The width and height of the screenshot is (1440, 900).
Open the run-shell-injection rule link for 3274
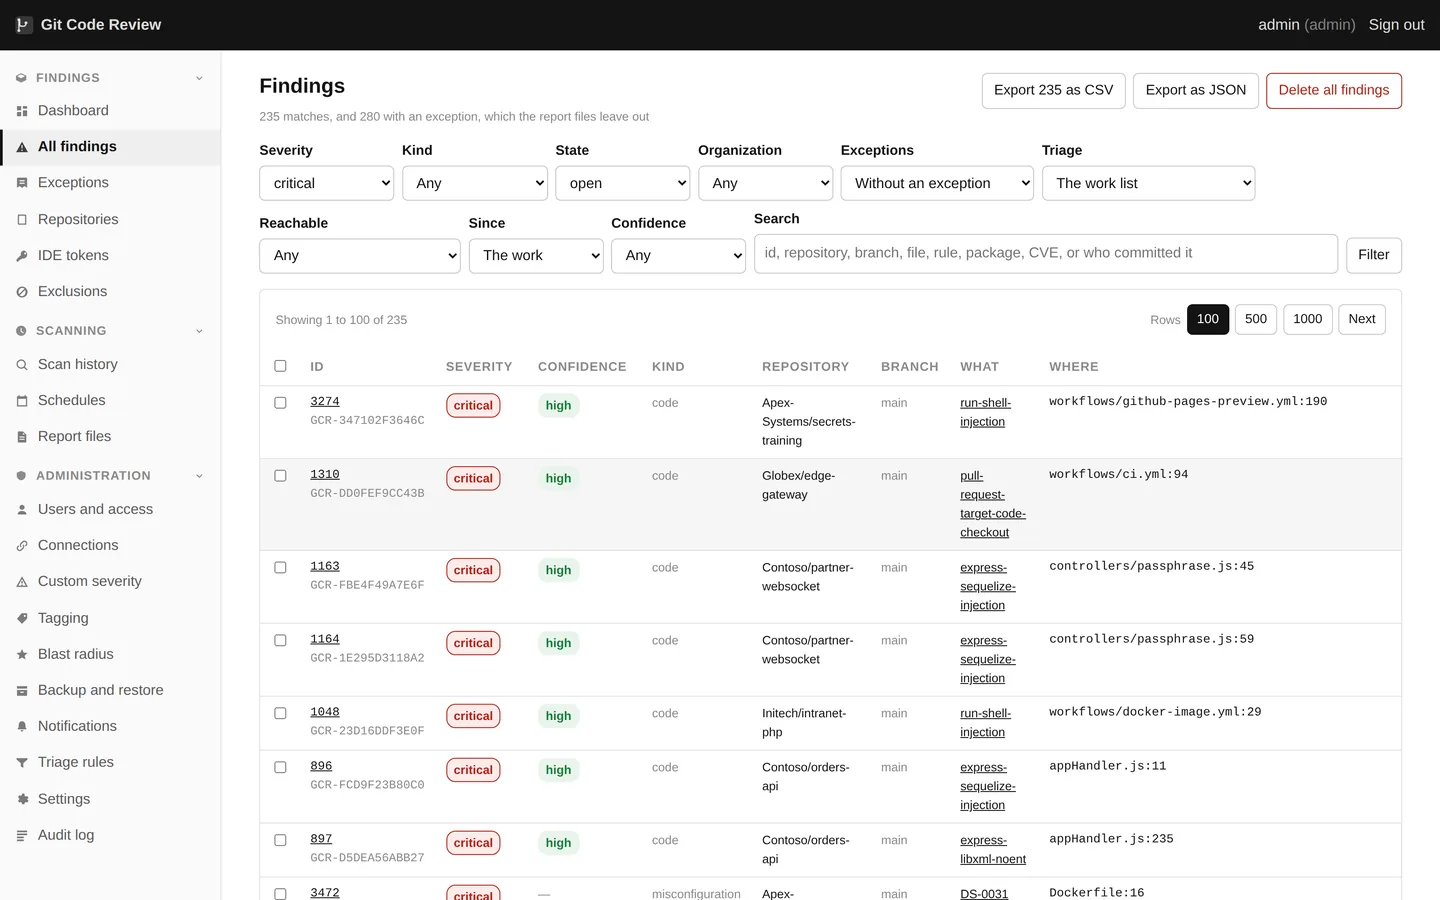click(985, 412)
